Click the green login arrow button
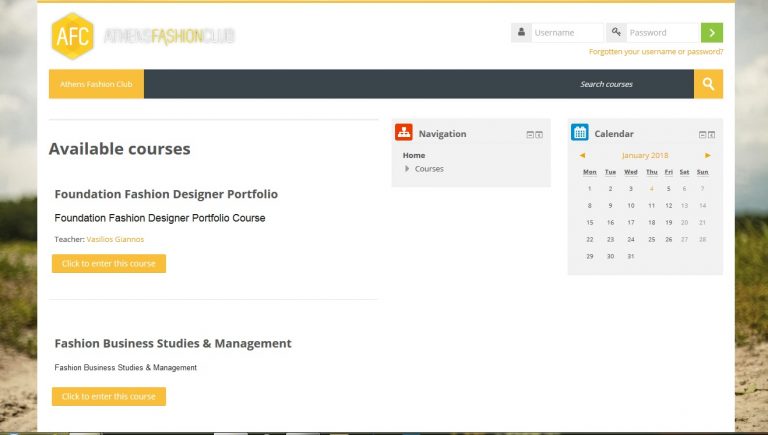 pos(712,33)
